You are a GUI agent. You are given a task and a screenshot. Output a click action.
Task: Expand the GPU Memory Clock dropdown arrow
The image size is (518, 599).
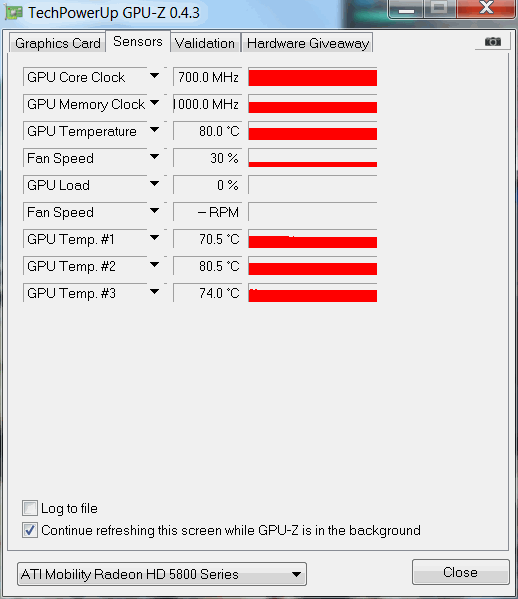pyautogui.click(x=154, y=103)
